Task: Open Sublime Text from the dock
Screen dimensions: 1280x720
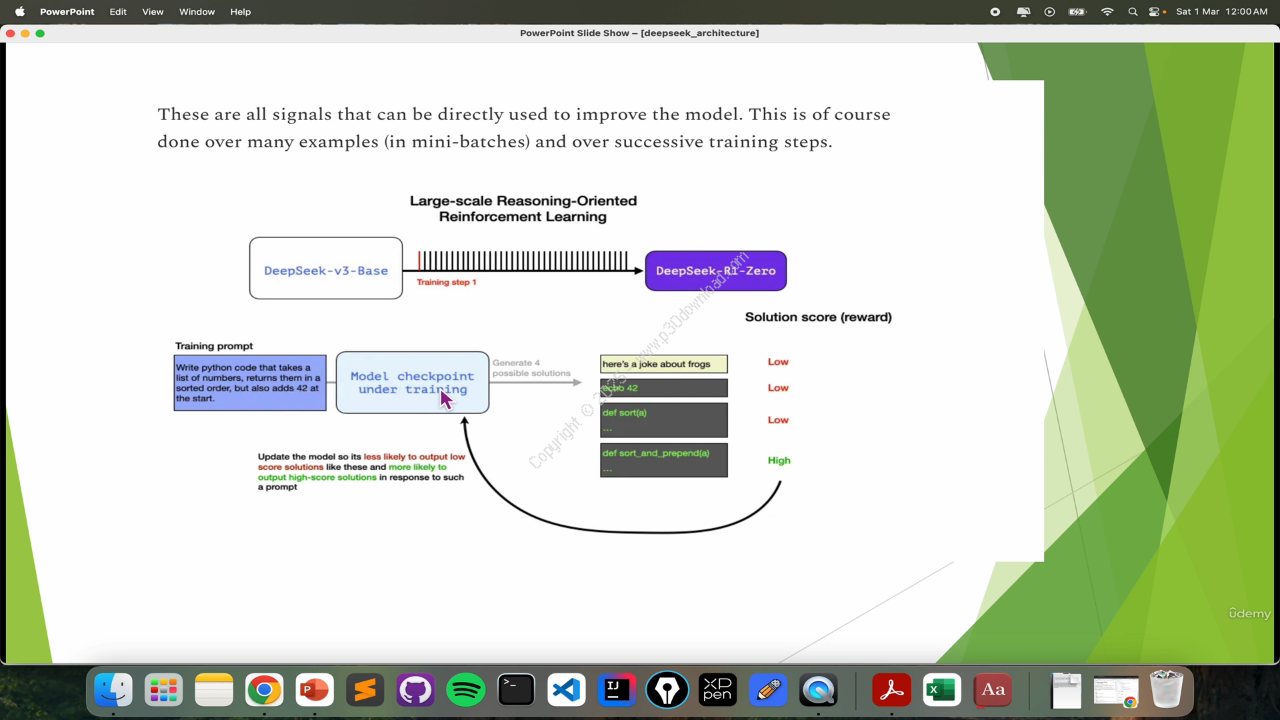Action: (x=365, y=689)
